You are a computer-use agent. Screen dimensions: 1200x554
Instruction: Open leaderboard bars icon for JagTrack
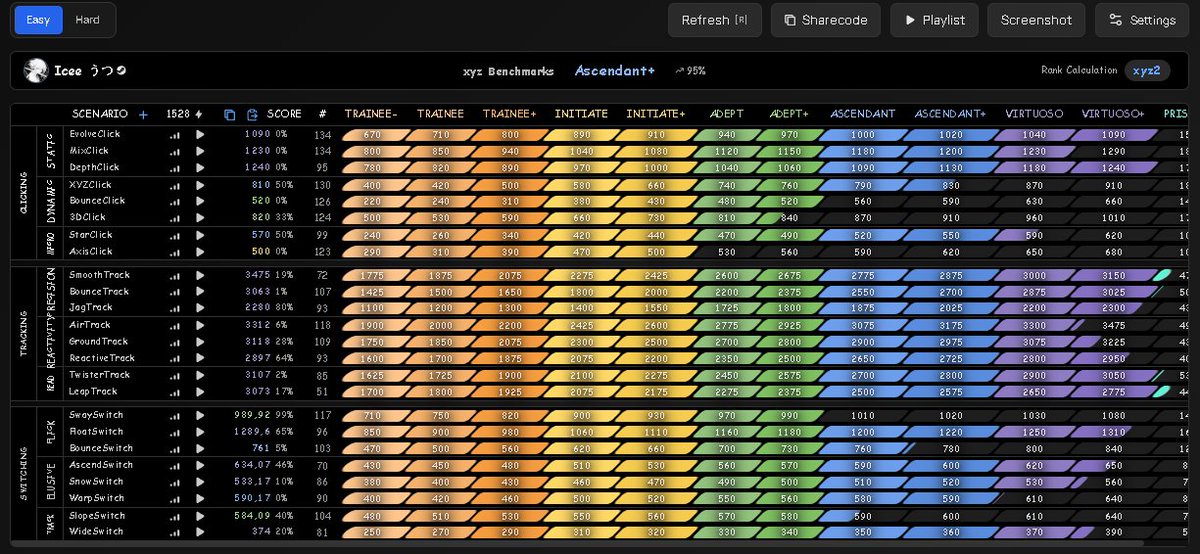click(x=176, y=308)
